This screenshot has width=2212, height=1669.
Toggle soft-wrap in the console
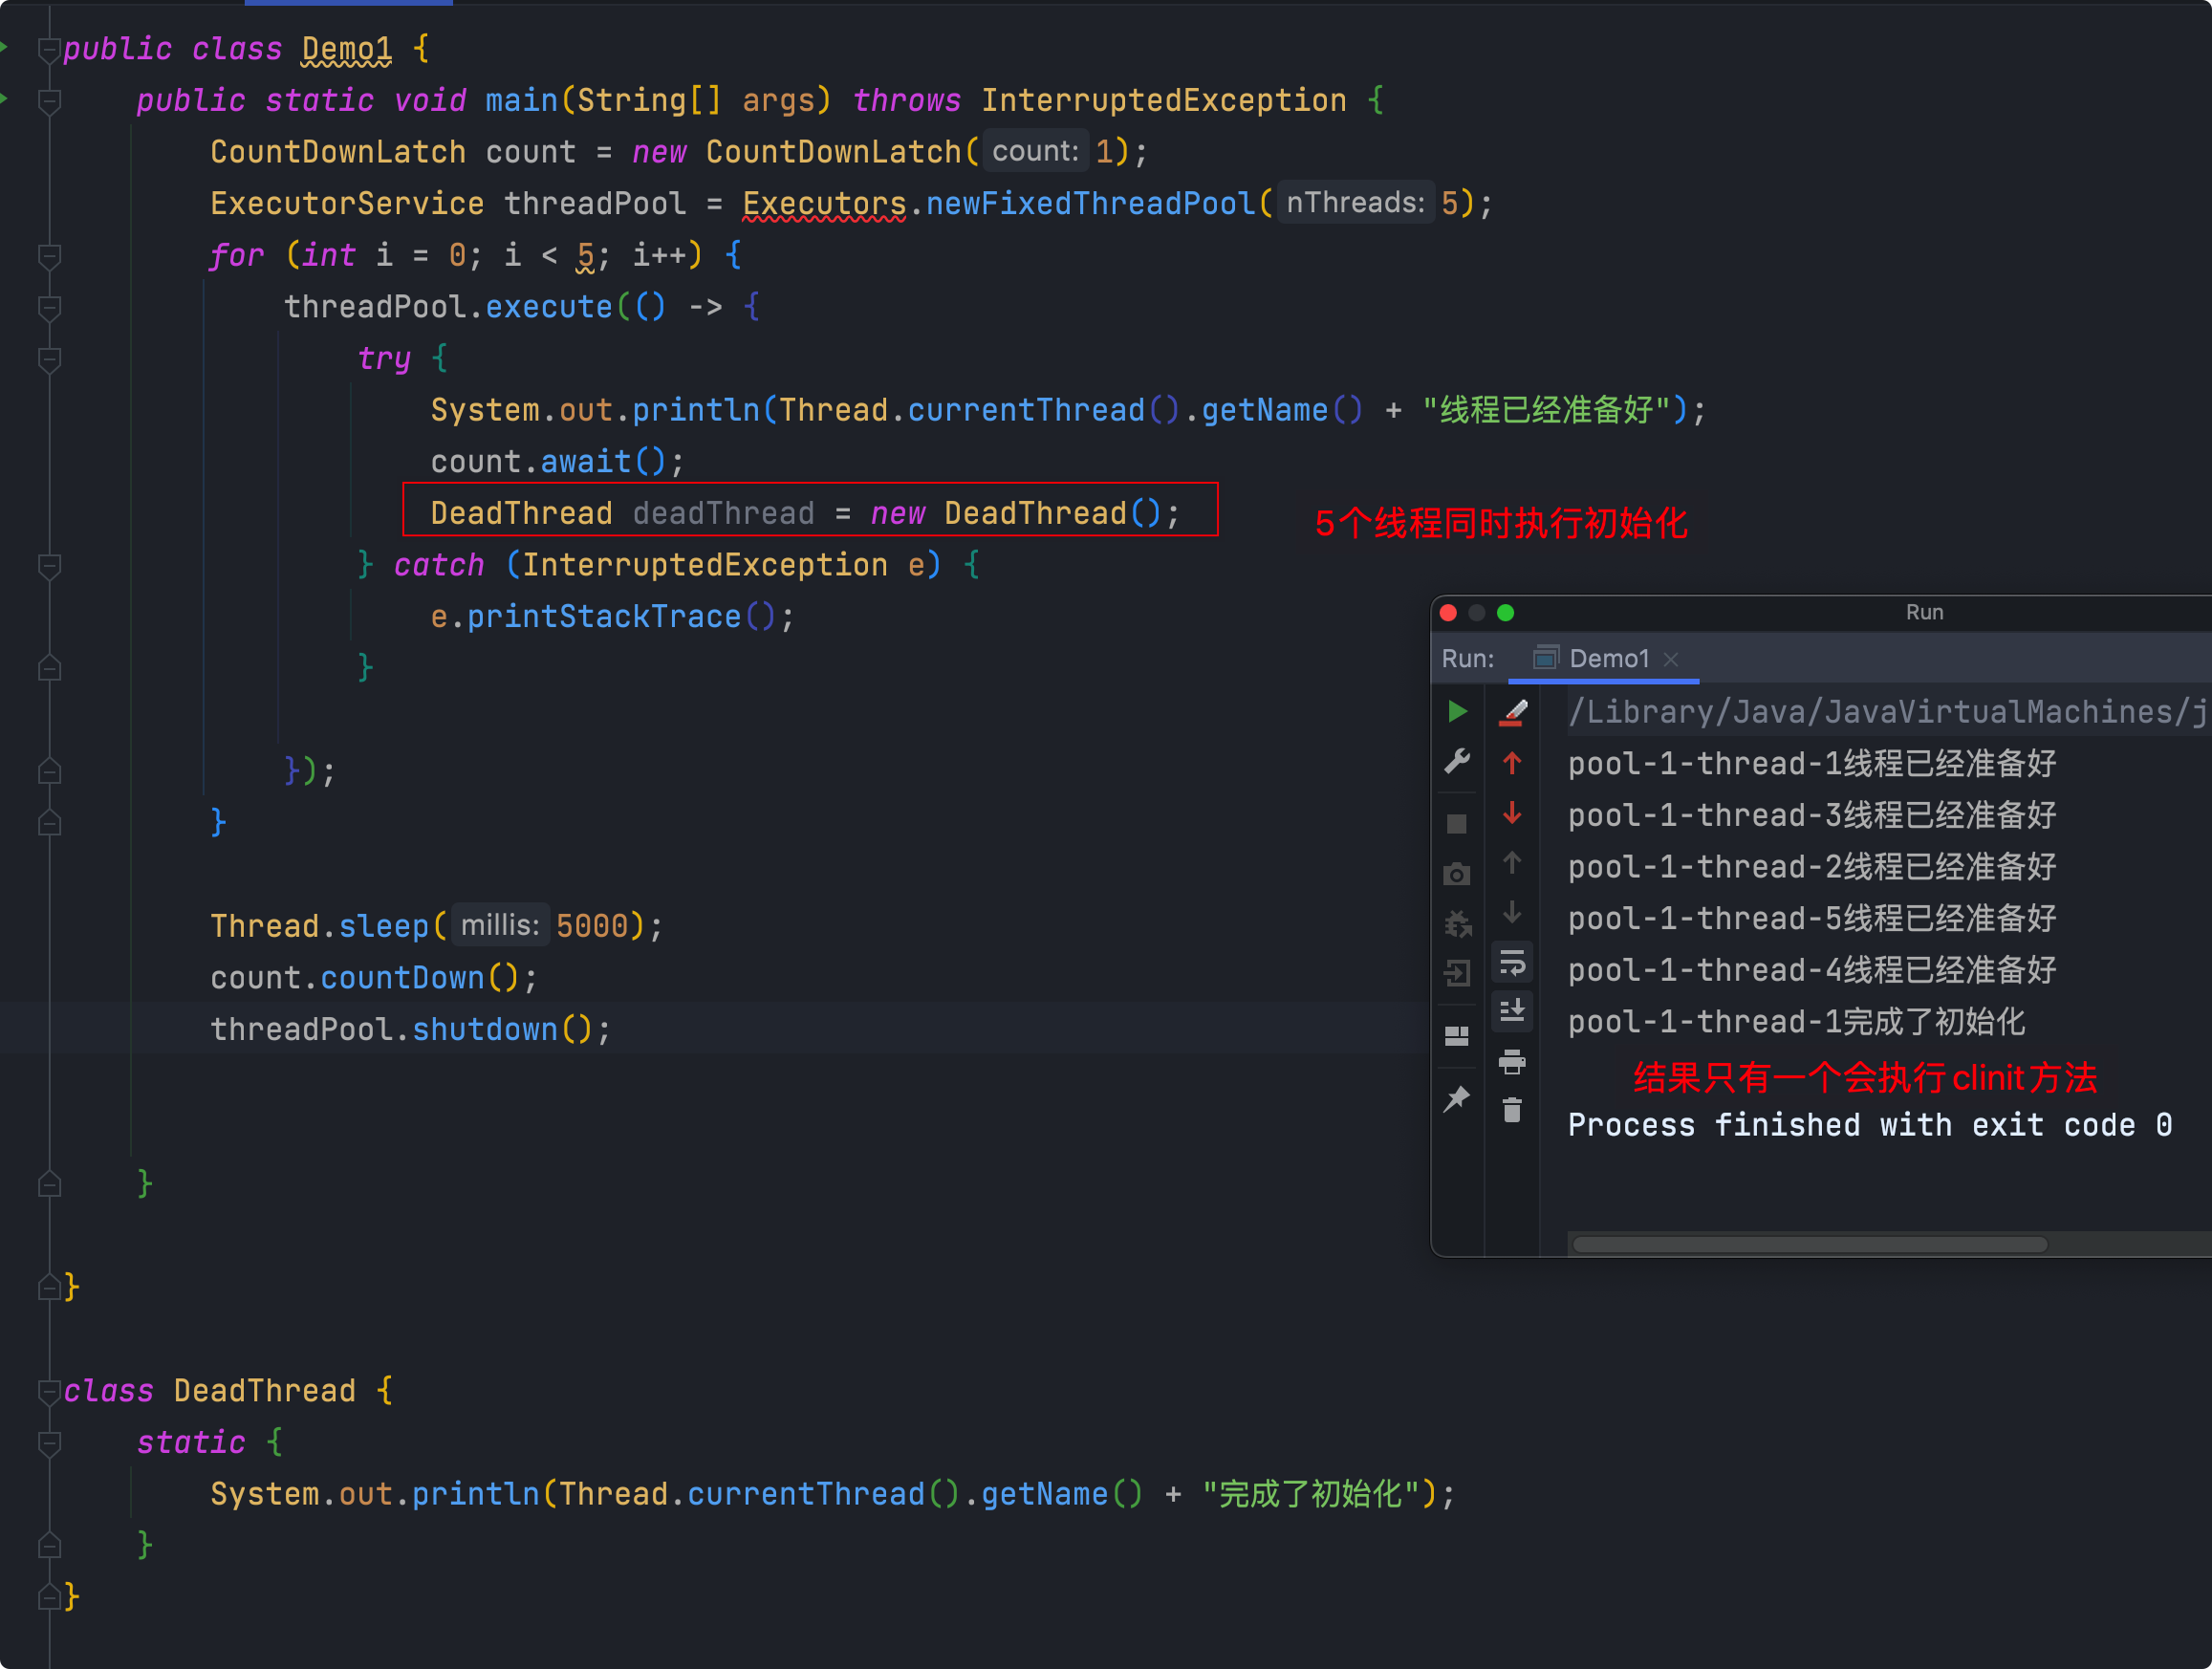[x=1512, y=962]
